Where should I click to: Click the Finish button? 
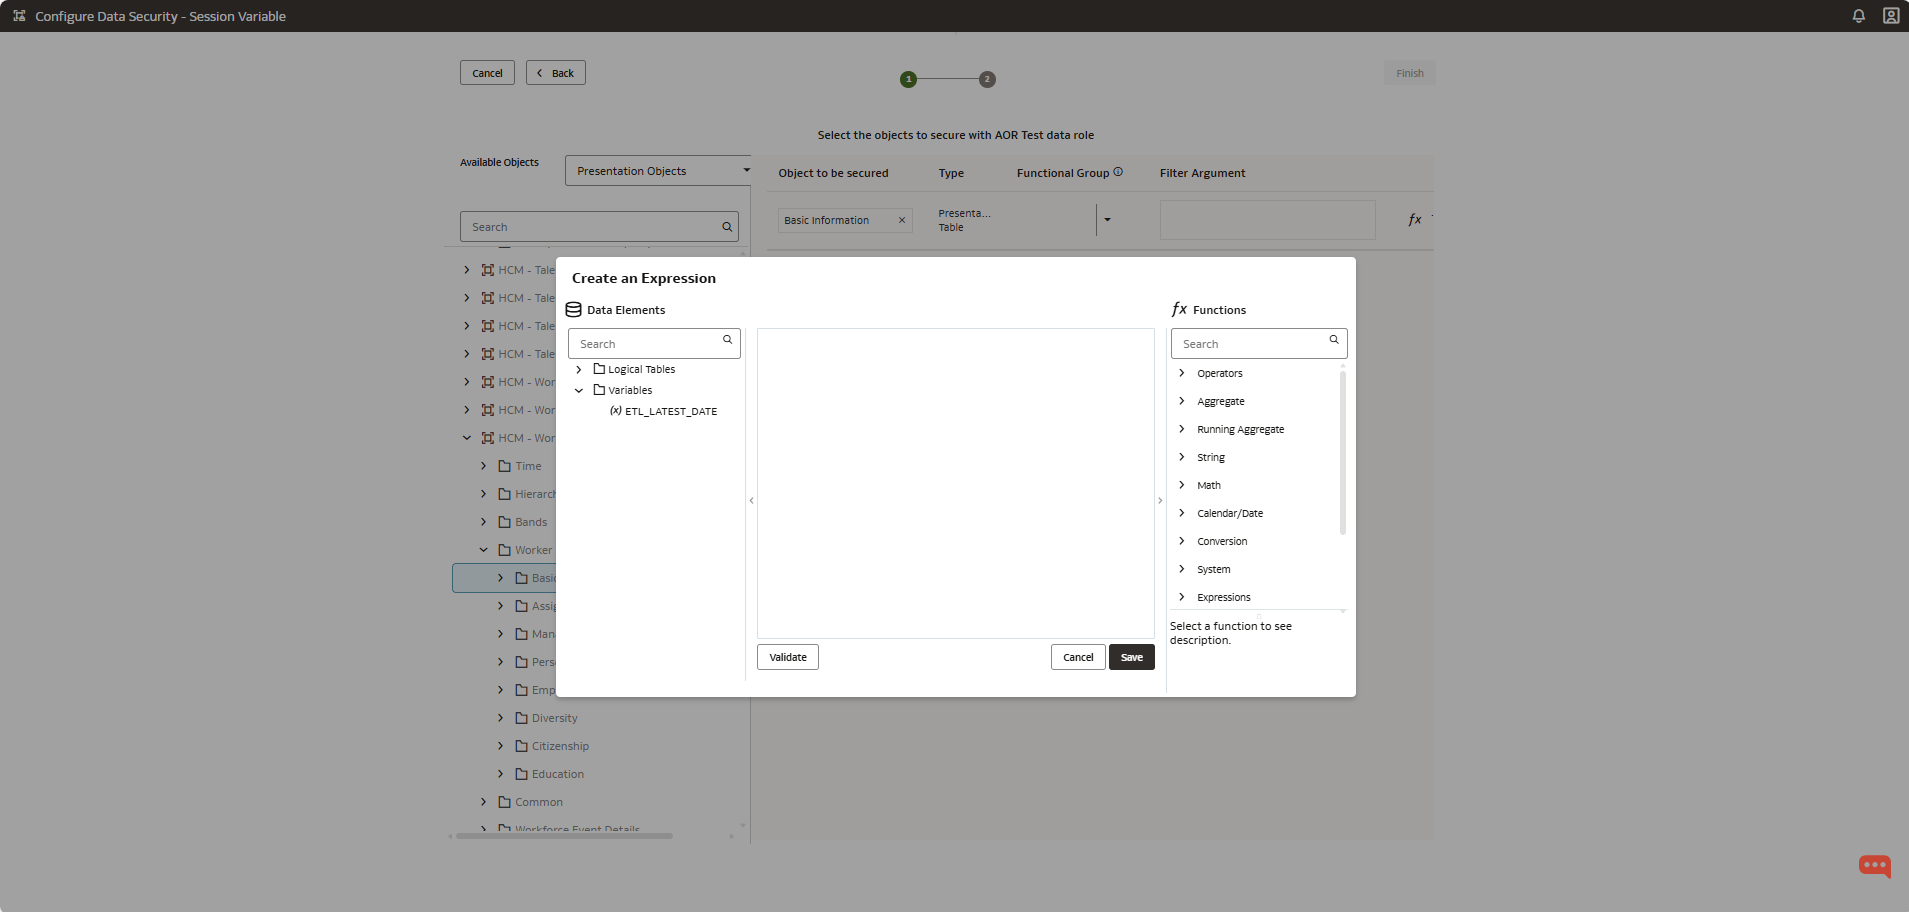point(1410,73)
